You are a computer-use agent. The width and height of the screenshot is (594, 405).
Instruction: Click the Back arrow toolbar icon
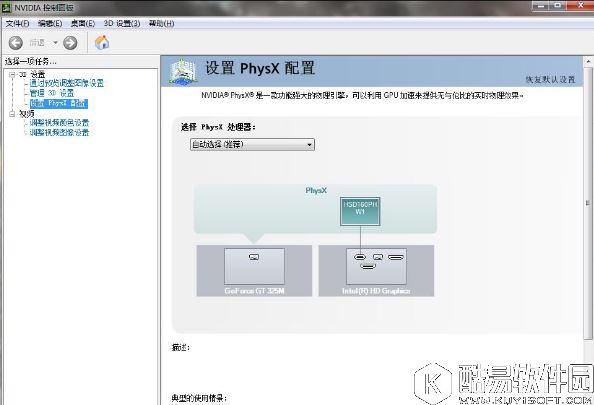tap(16, 43)
